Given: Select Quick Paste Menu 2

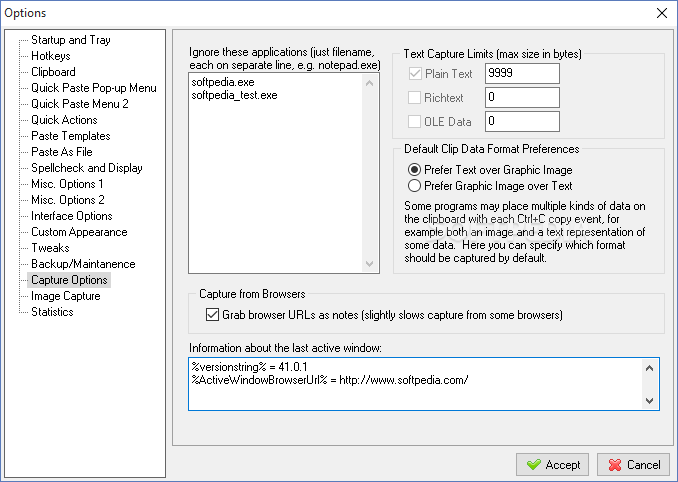Looking at the screenshot, I should point(80,104).
